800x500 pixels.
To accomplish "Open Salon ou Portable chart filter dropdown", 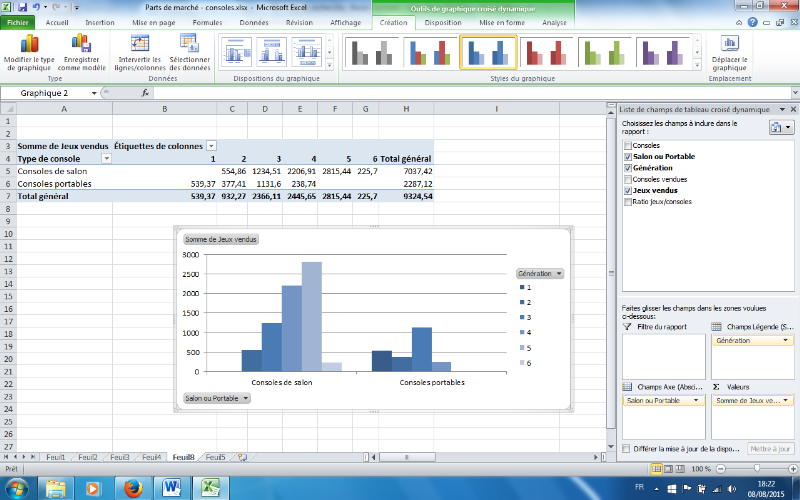I will click(245, 398).
